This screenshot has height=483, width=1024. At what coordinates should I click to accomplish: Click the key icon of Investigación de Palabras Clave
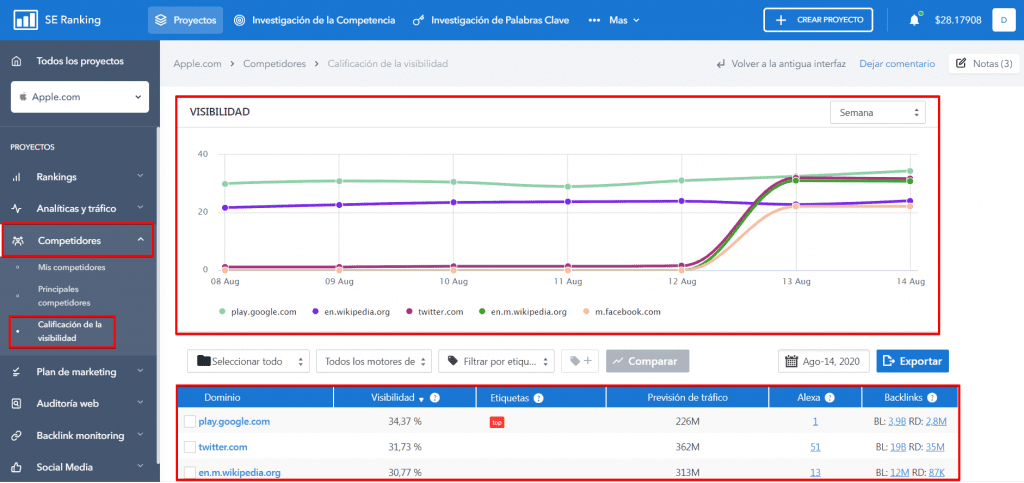419,20
